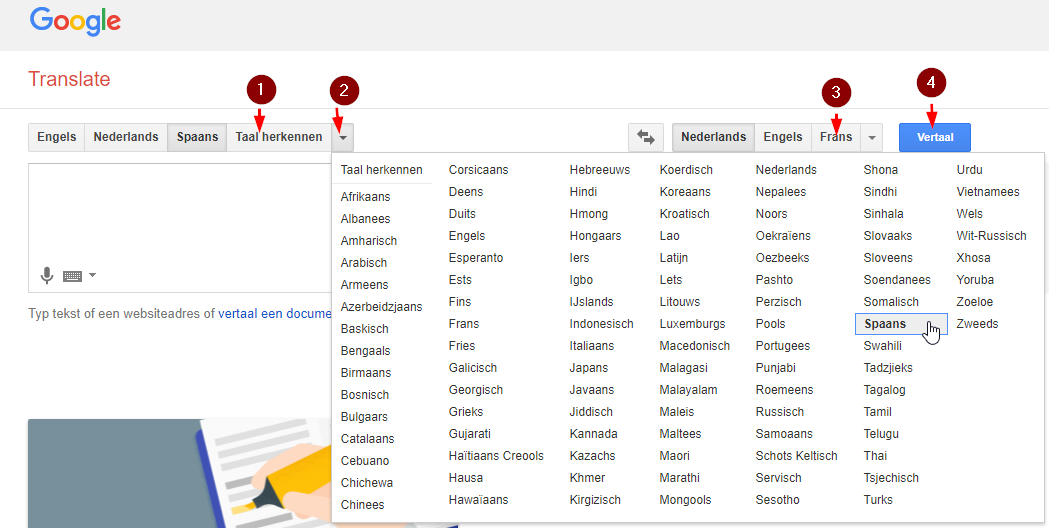Select Swahili language entry
This screenshot has height=528, width=1049.
[x=882, y=346]
